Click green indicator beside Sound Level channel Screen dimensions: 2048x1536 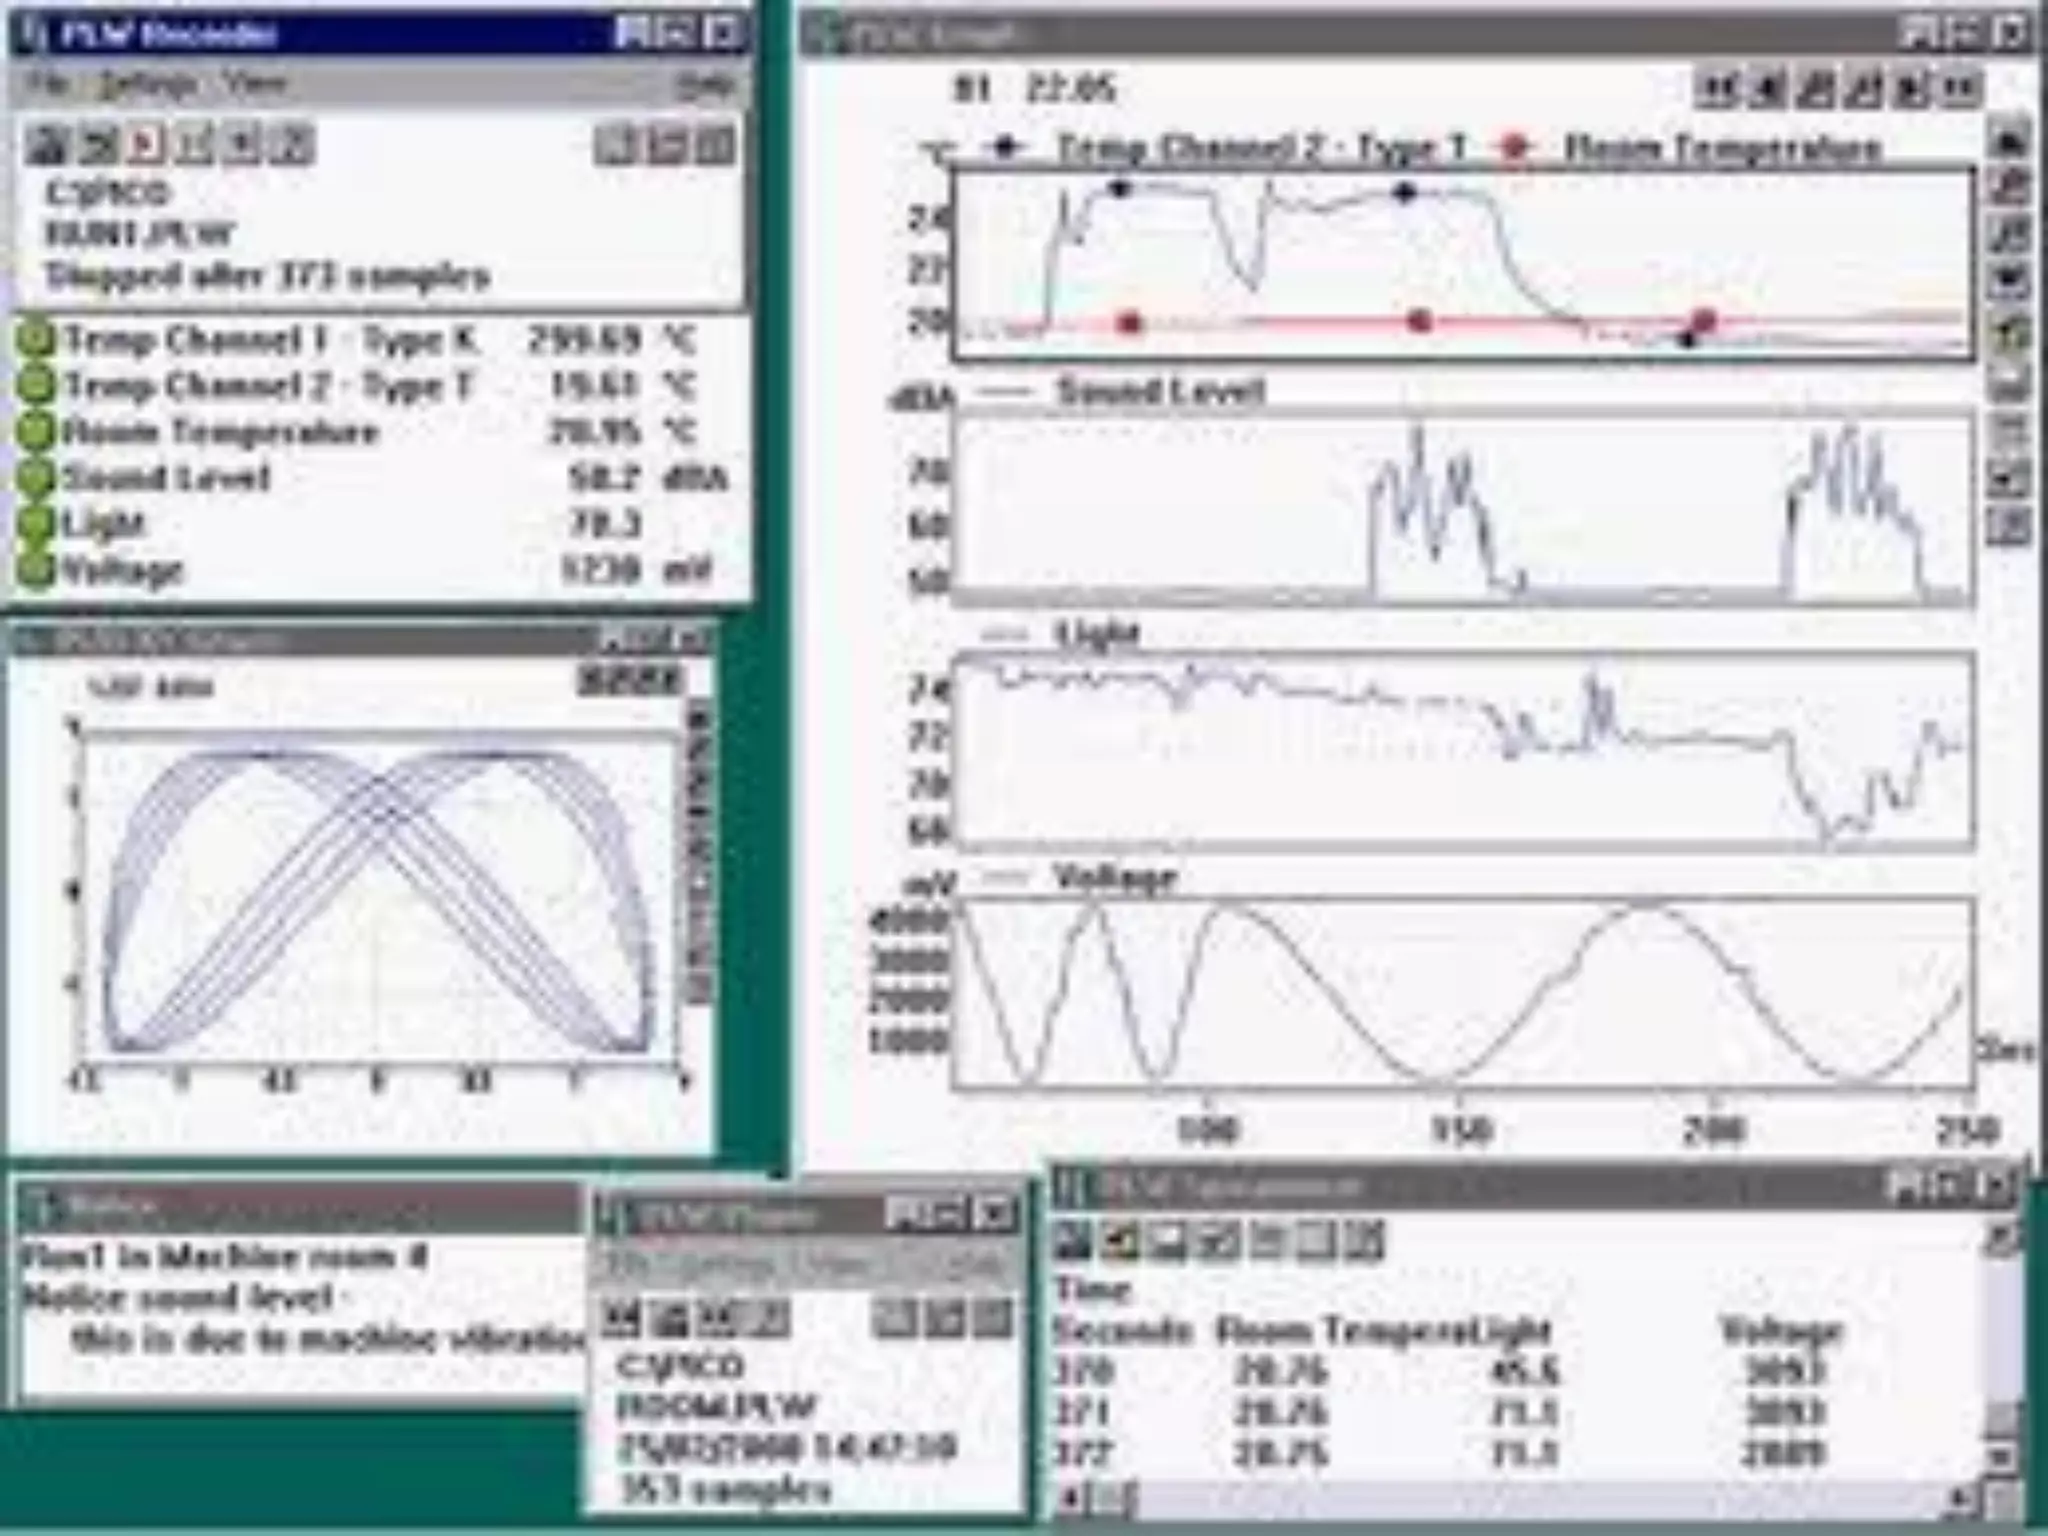[37, 478]
